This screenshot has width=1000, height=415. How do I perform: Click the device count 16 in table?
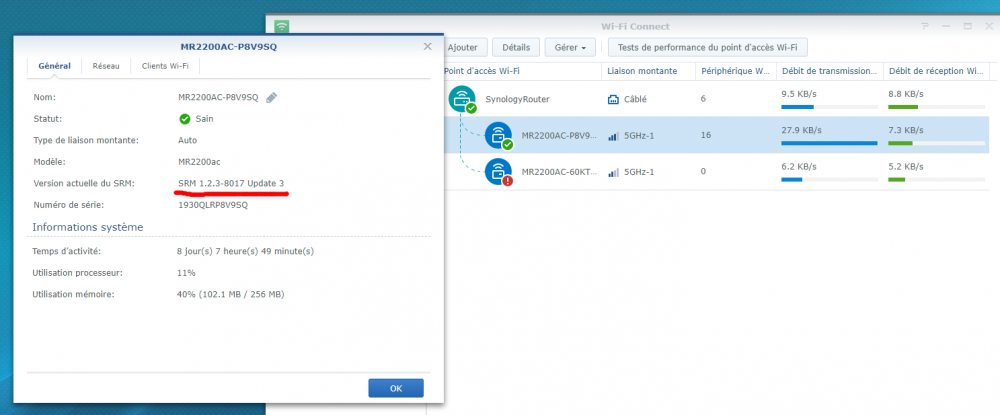point(705,136)
